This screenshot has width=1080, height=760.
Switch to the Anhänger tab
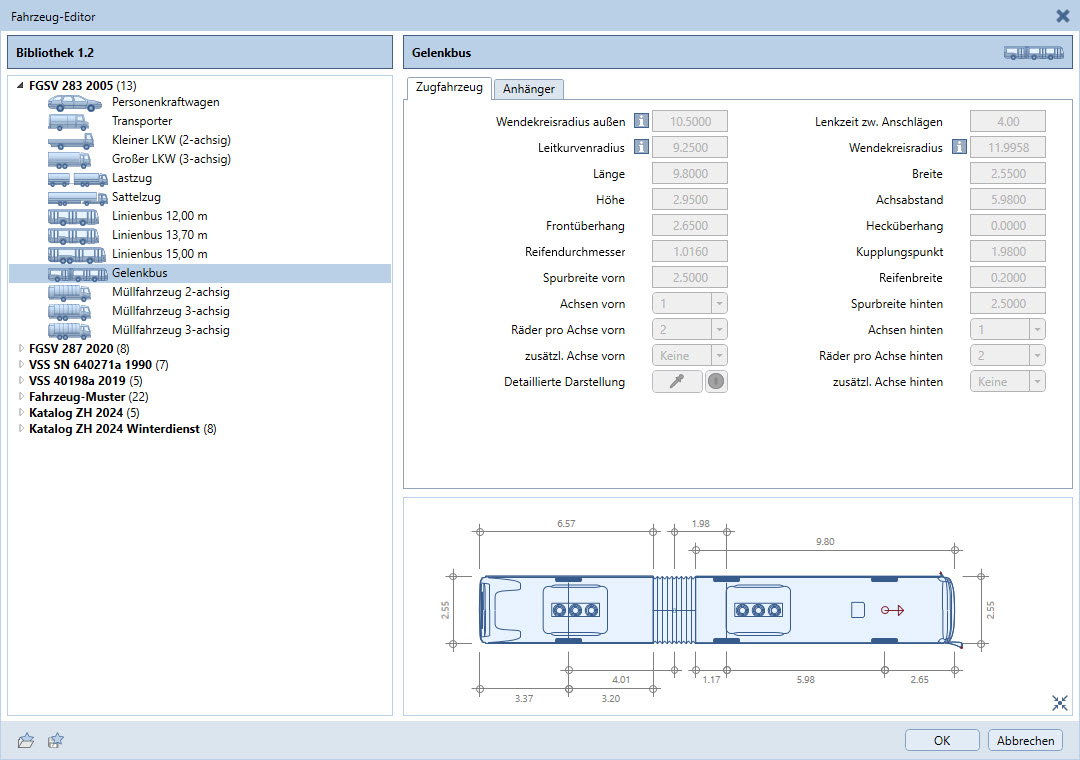pos(529,89)
